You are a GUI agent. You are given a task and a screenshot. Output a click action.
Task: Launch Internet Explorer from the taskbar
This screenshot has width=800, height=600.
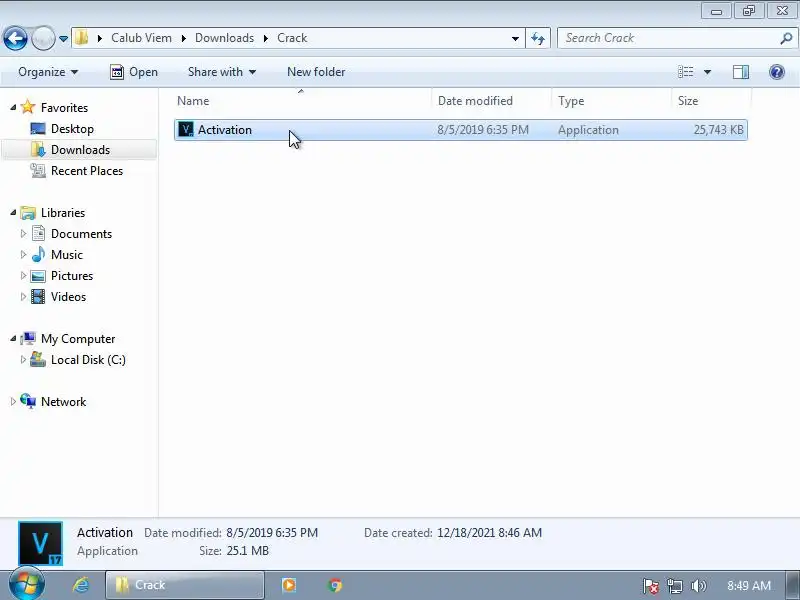tap(81, 585)
